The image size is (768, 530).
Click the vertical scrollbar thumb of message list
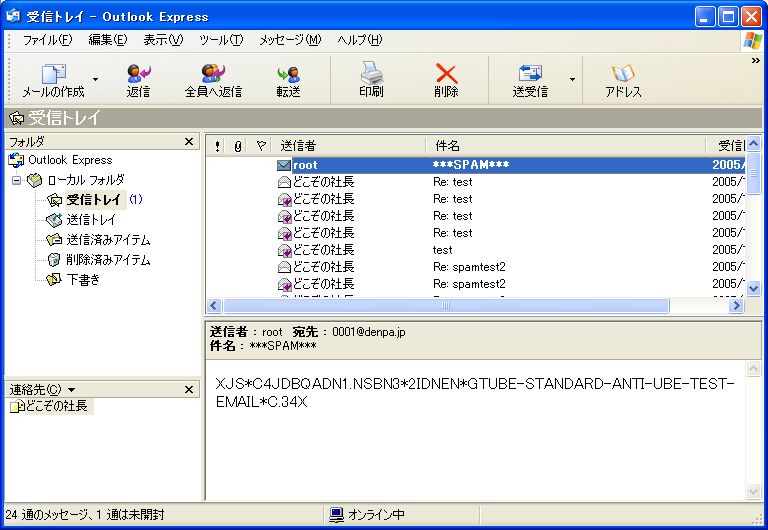point(753,173)
